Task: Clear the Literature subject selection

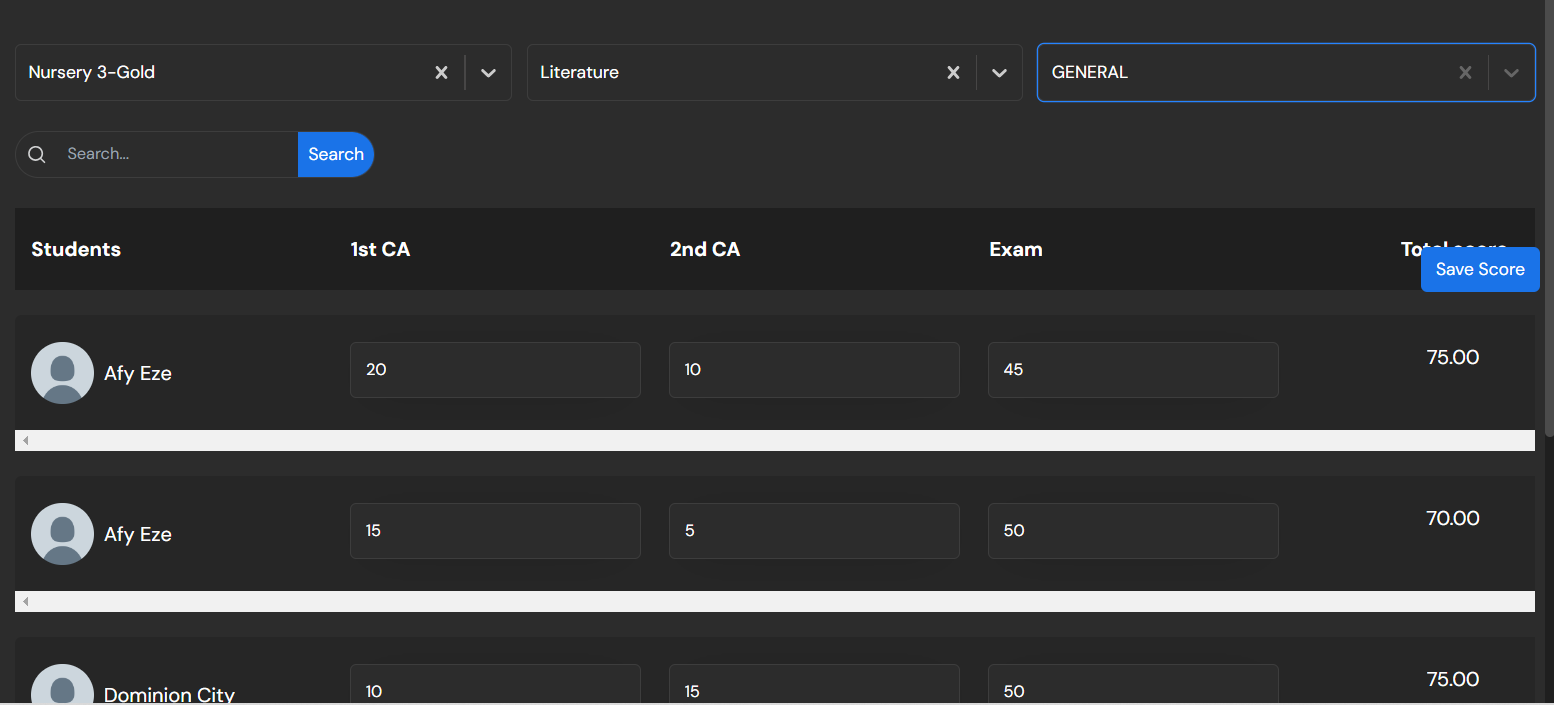Action: (x=953, y=73)
